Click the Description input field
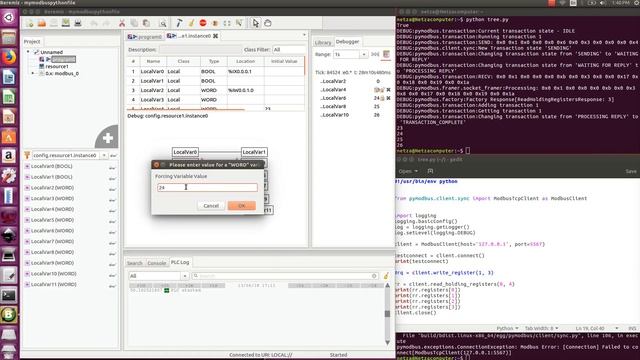This screenshot has width=640, height=360. (x=200, y=49)
